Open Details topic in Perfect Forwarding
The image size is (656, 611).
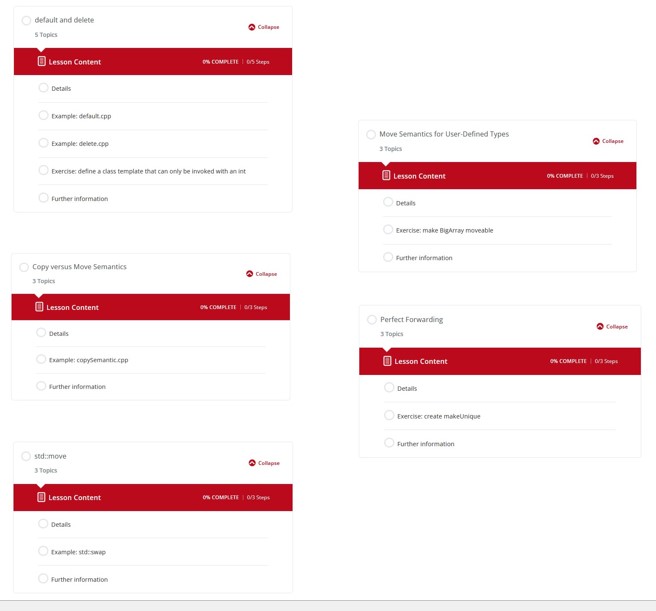point(407,388)
